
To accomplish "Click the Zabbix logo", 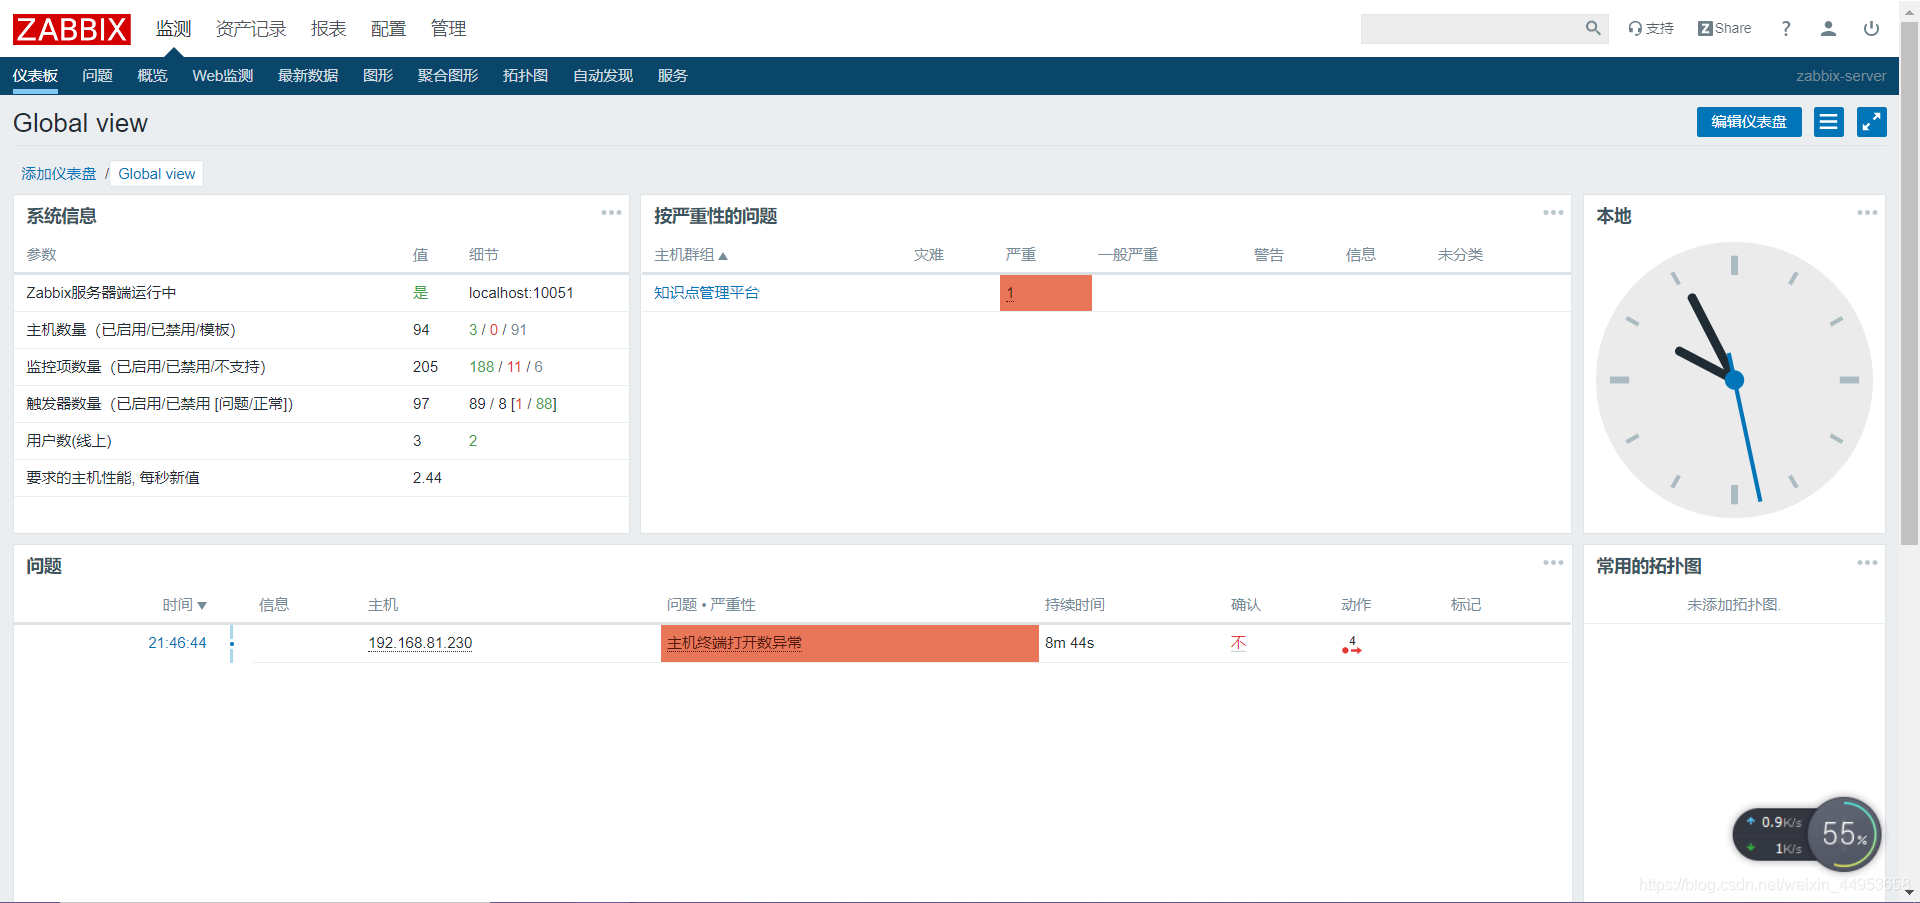I will [x=71, y=29].
